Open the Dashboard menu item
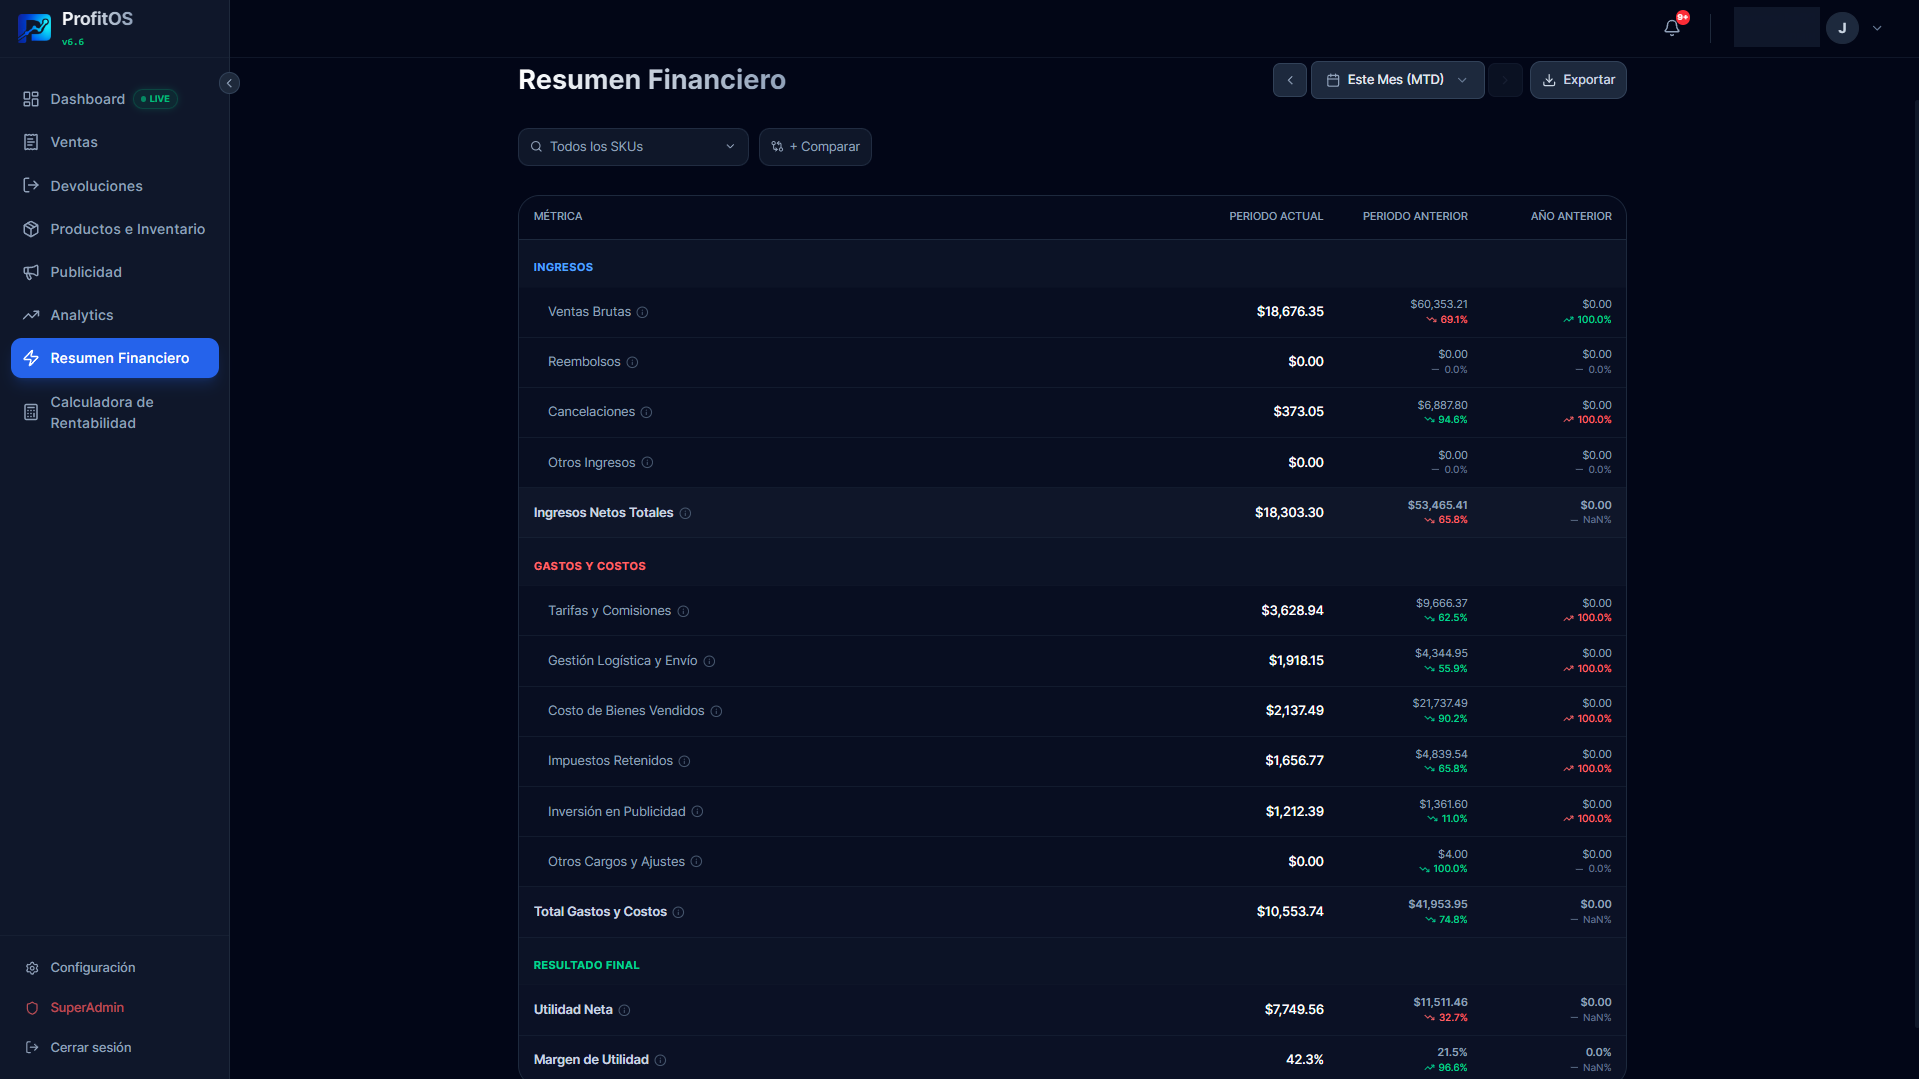Viewport: 1919px width, 1079px height. (88, 99)
